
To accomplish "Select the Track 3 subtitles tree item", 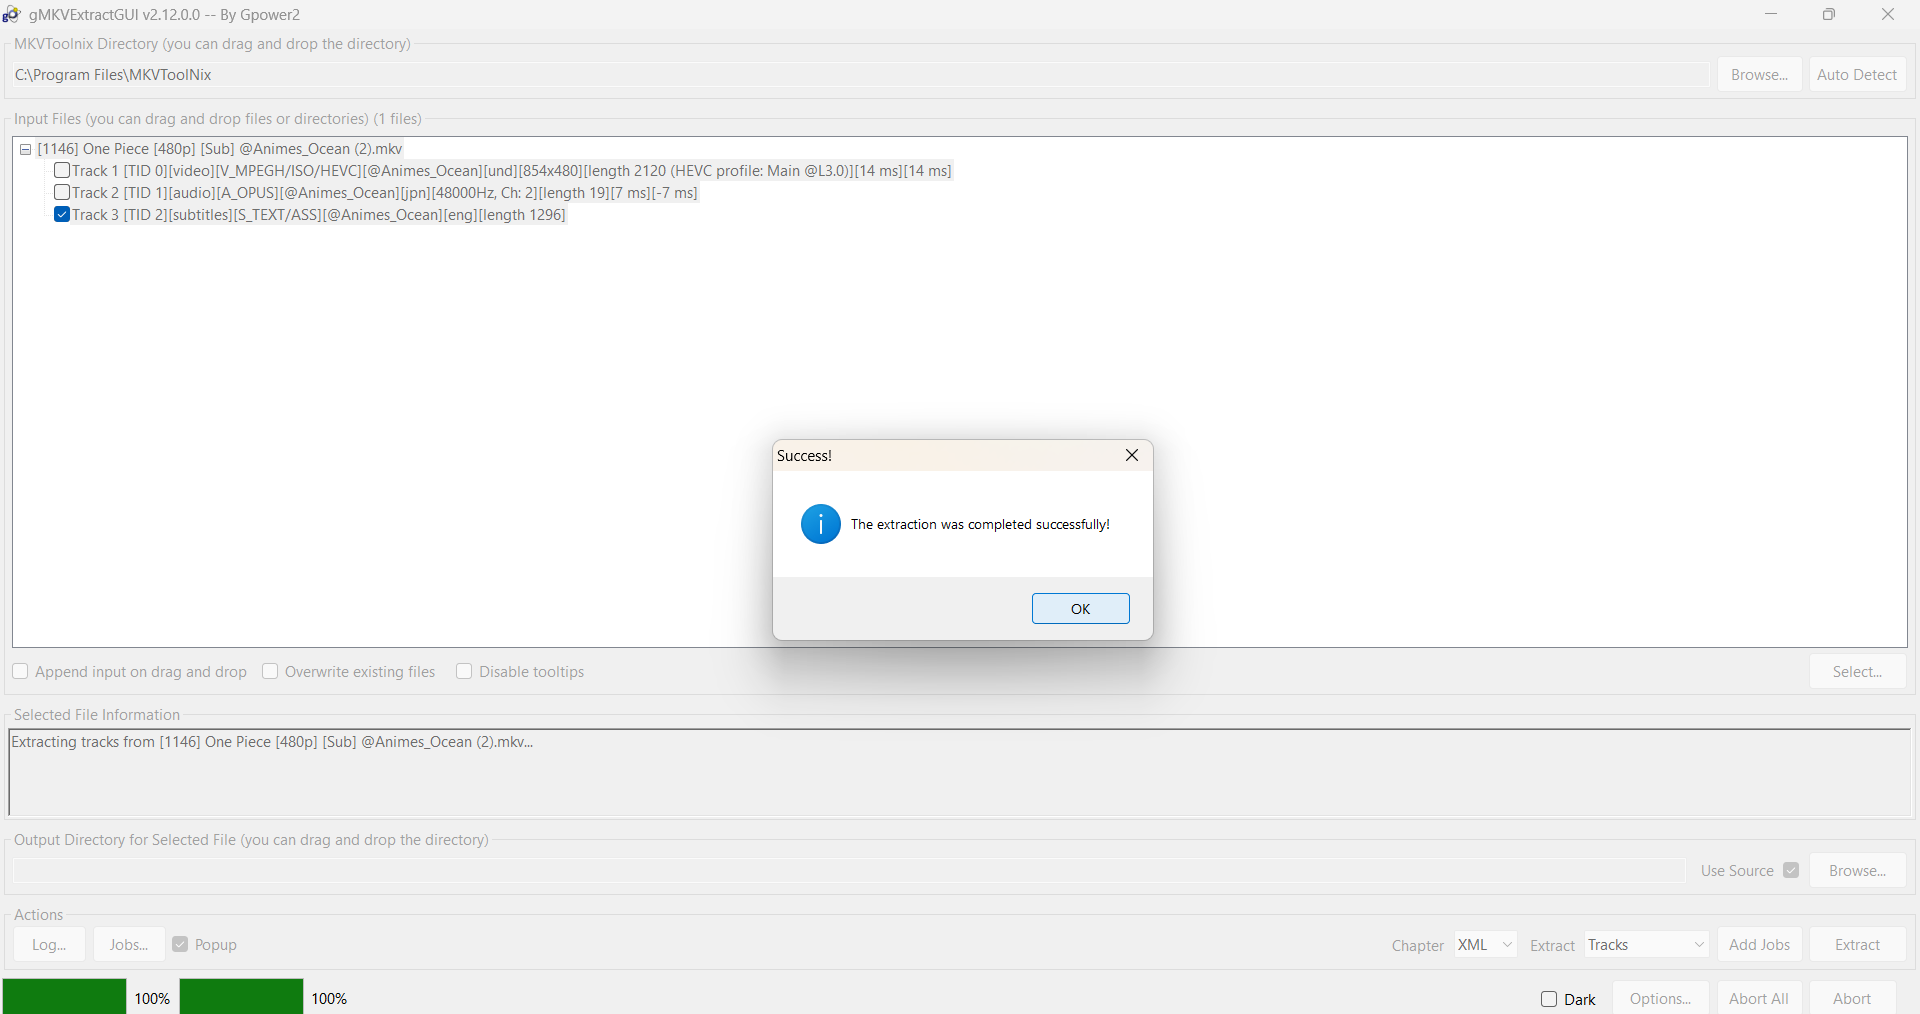I will tap(318, 215).
